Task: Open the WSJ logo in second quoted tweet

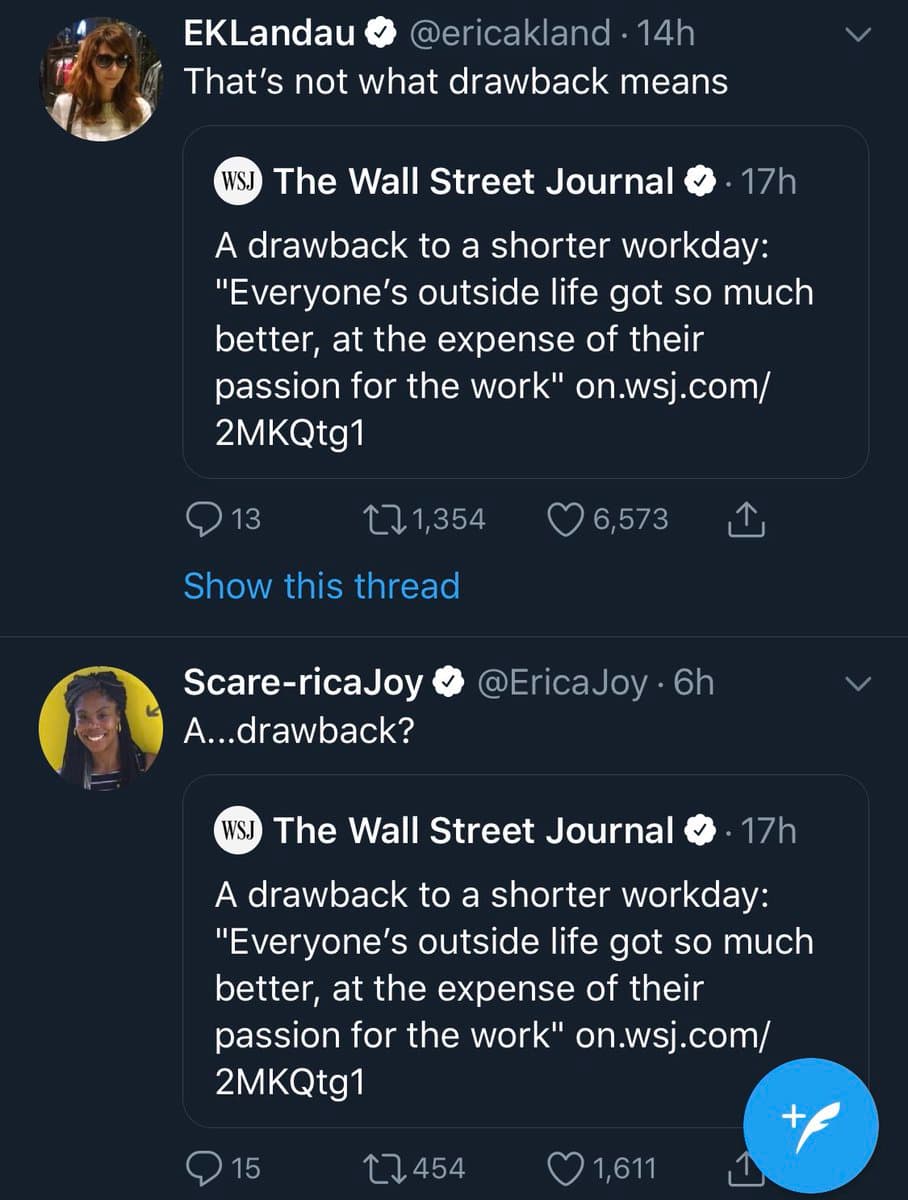Action: 239,830
